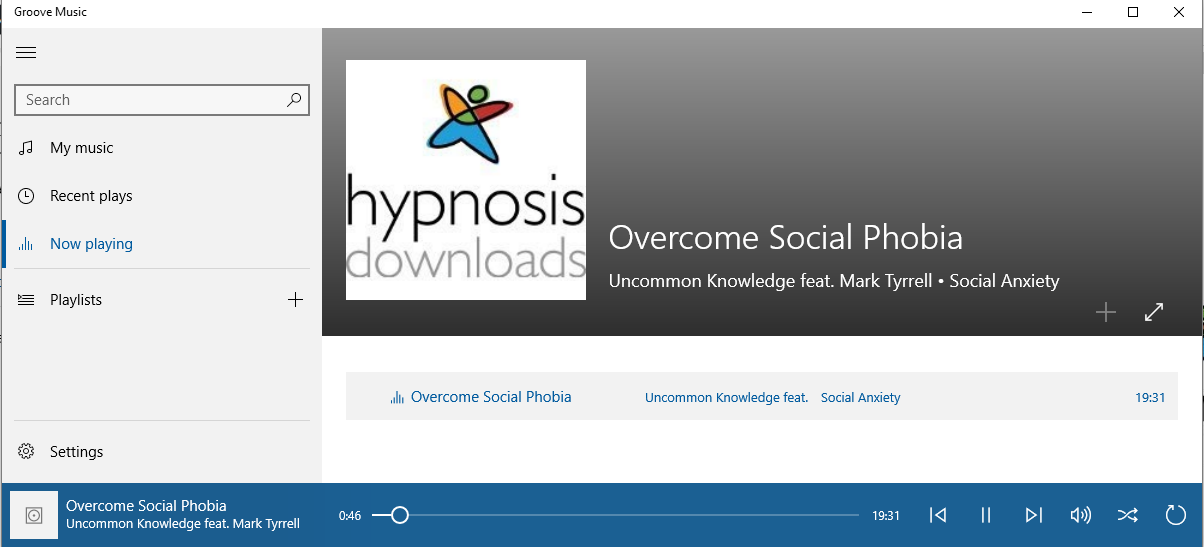1204x547 pixels.
Task: Click track title in bottom playback bar
Action: coord(146,506)
